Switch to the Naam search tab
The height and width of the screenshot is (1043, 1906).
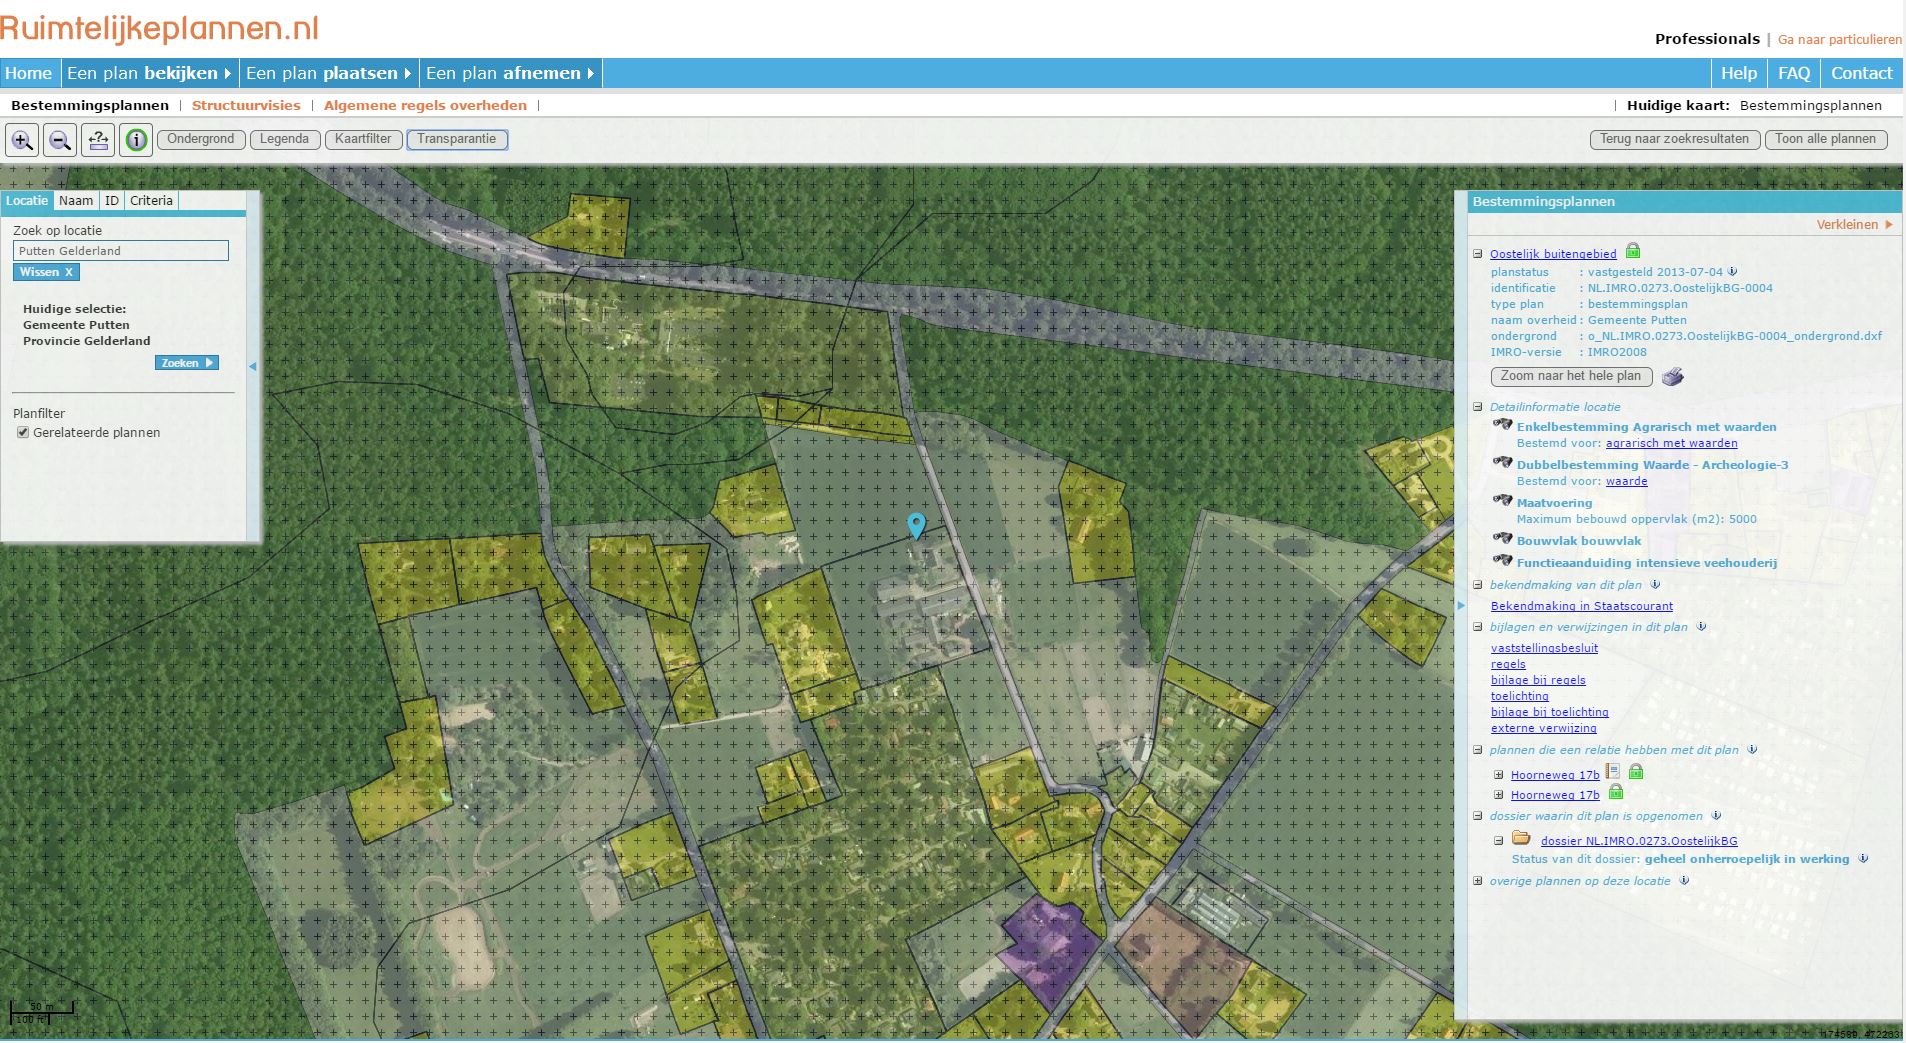click(76, 201)
